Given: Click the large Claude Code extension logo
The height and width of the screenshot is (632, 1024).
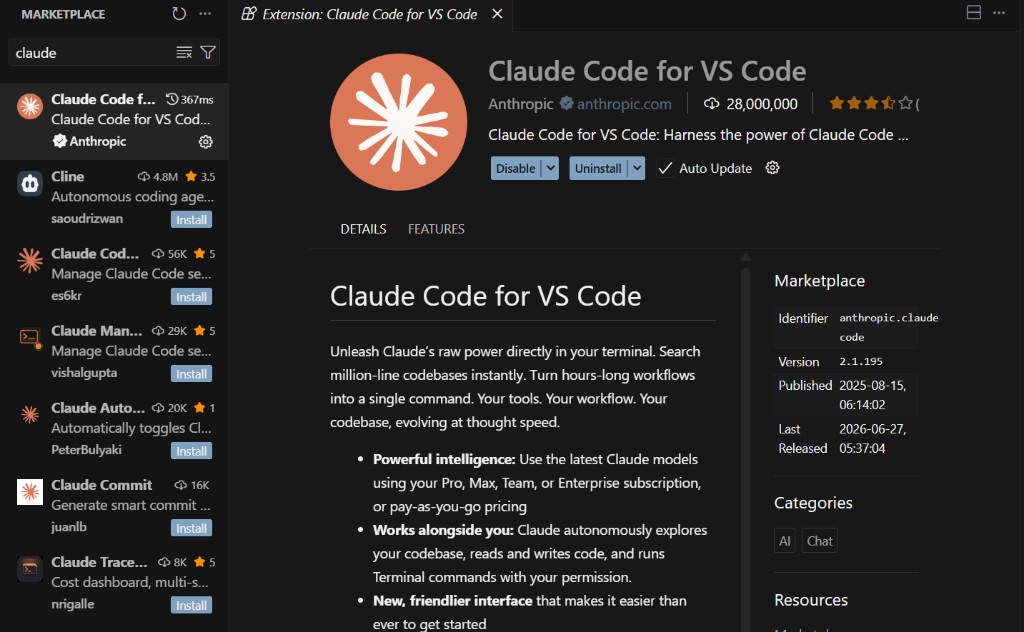Looking at the screenshot, I should pos(398,122).
